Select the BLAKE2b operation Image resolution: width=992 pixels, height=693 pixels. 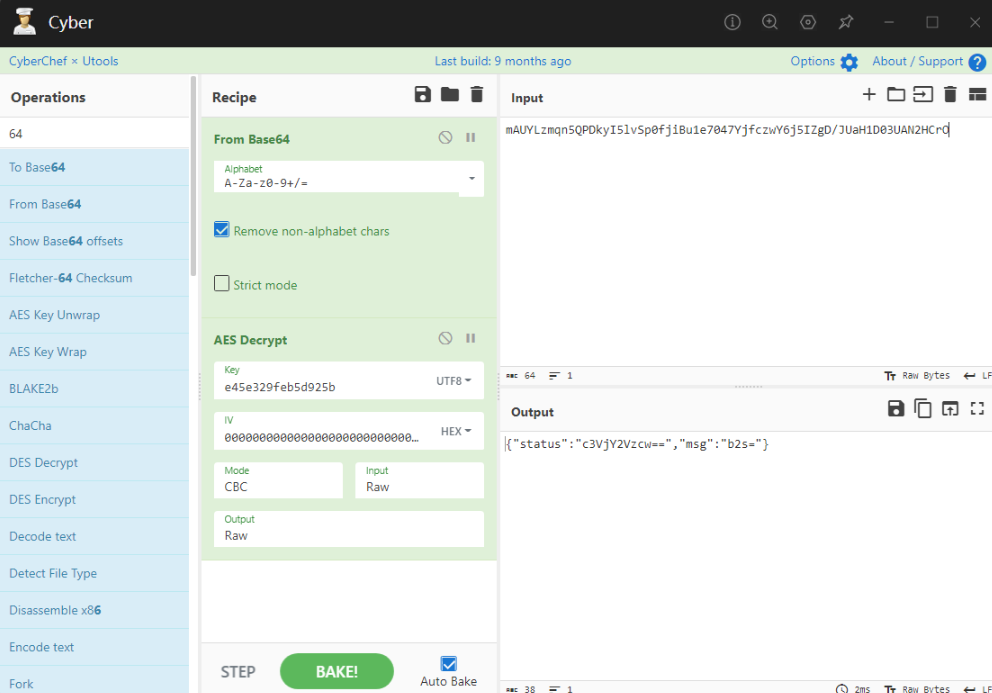click(94, 389)
